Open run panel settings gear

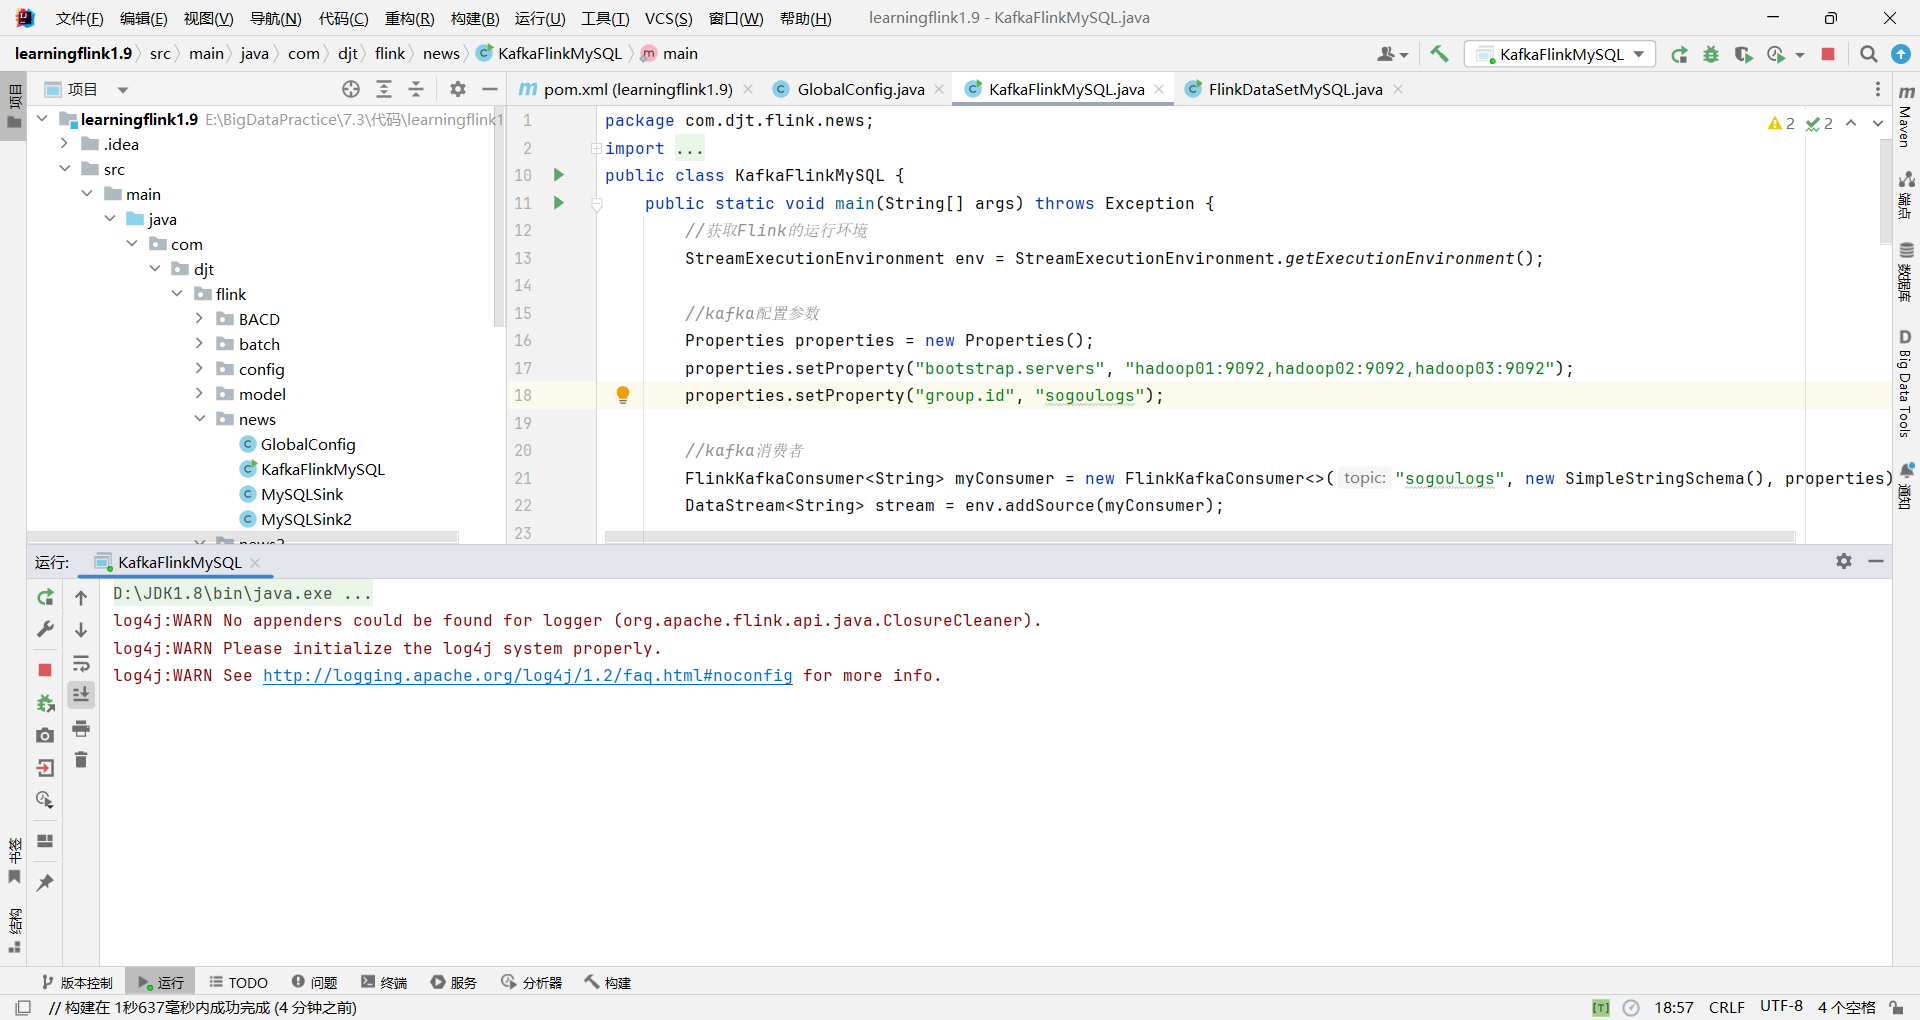pos(1844,561)
